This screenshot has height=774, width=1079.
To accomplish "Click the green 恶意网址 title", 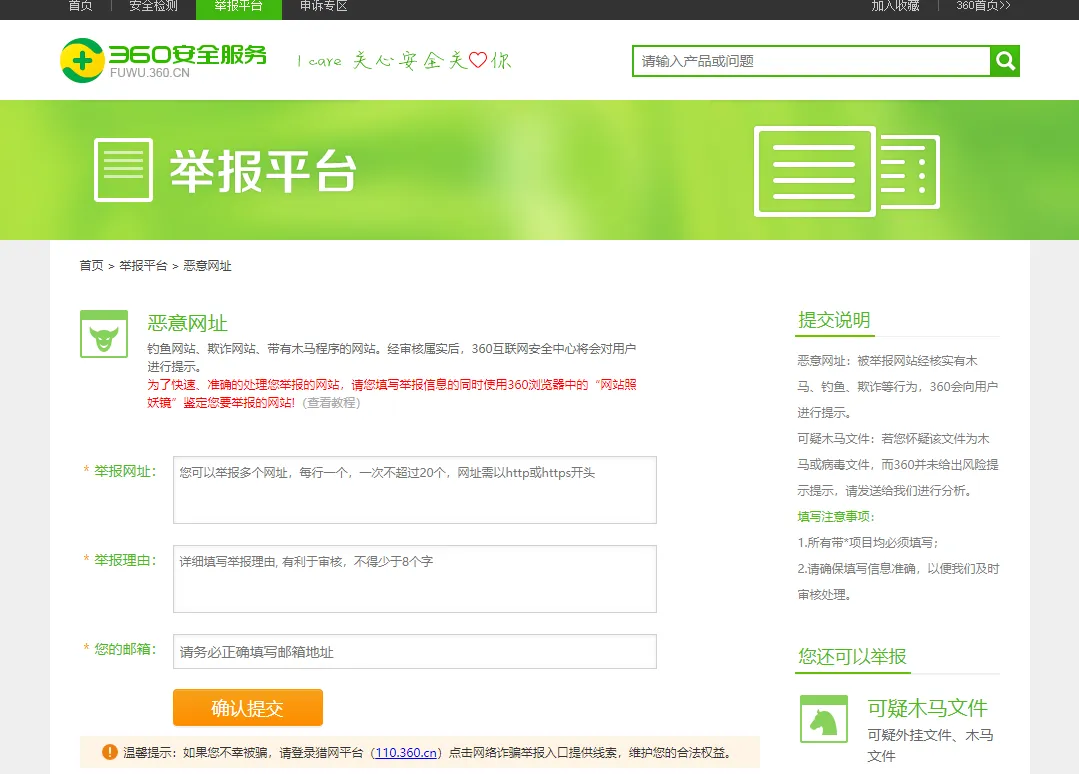I will (x=187, y=323).
